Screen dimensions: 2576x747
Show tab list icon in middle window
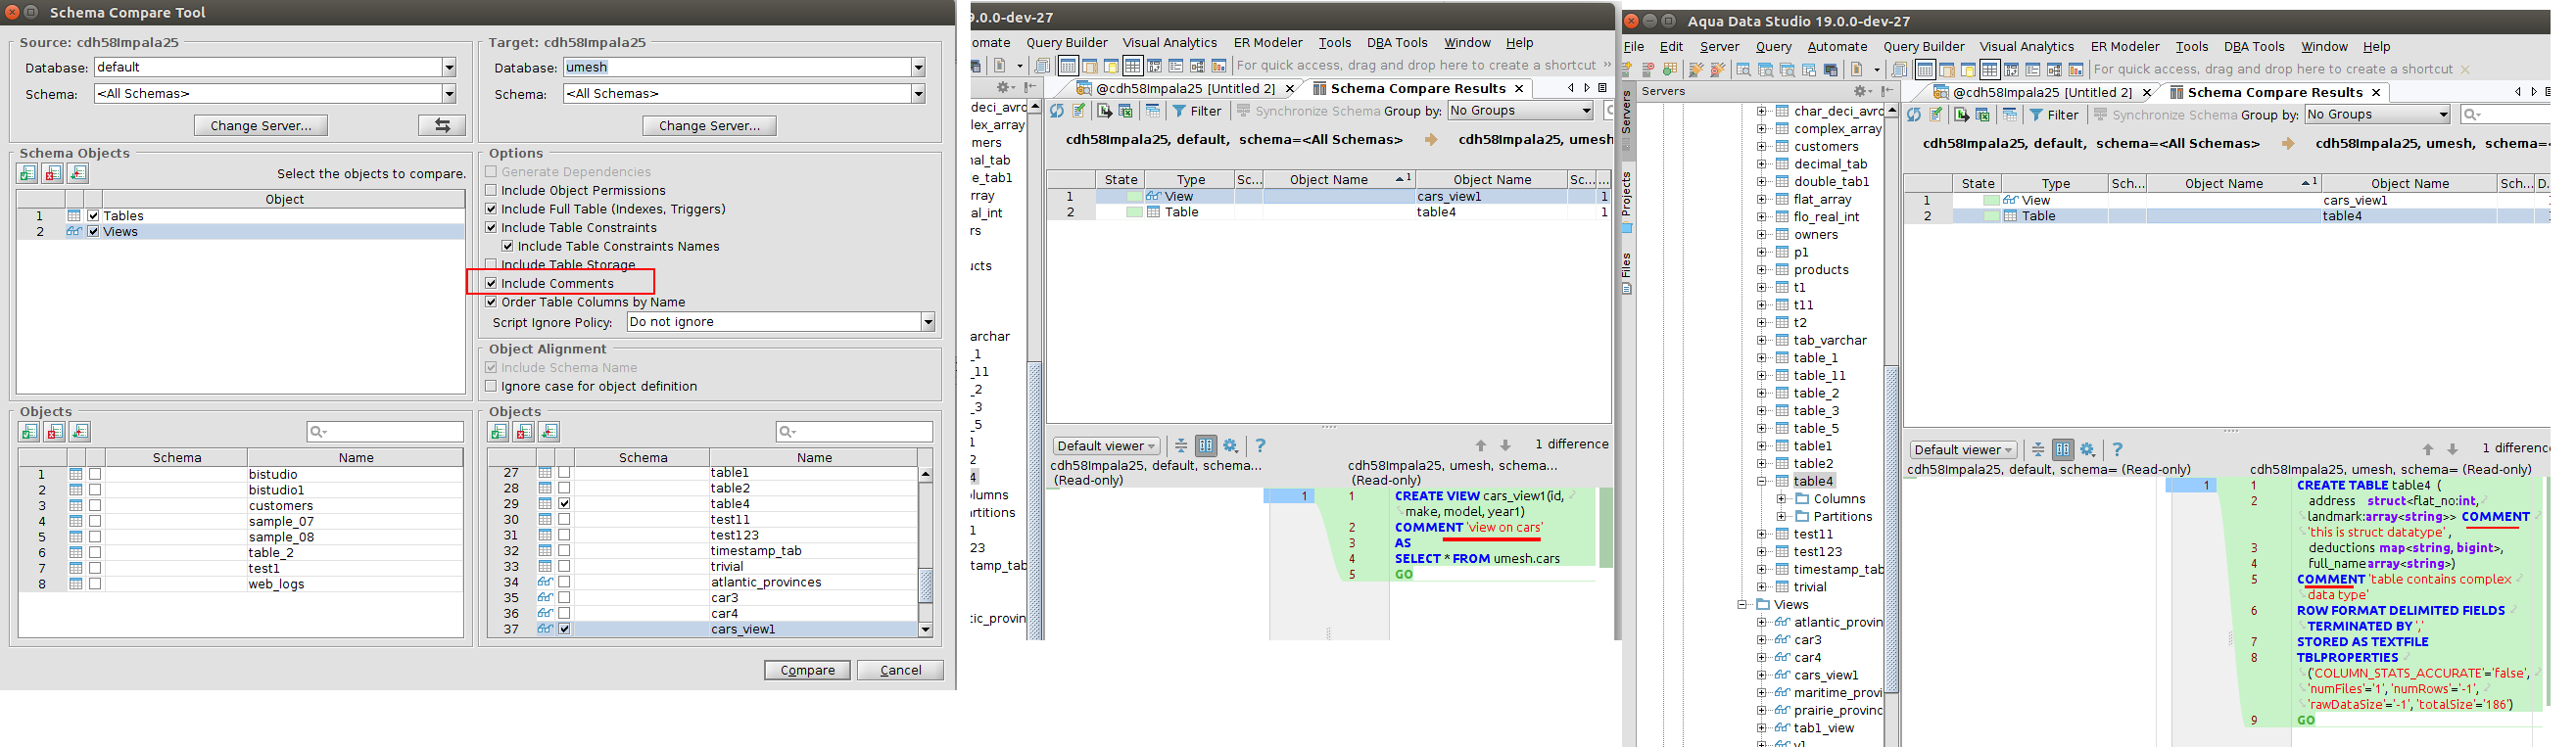click(x=1603, y=88)
